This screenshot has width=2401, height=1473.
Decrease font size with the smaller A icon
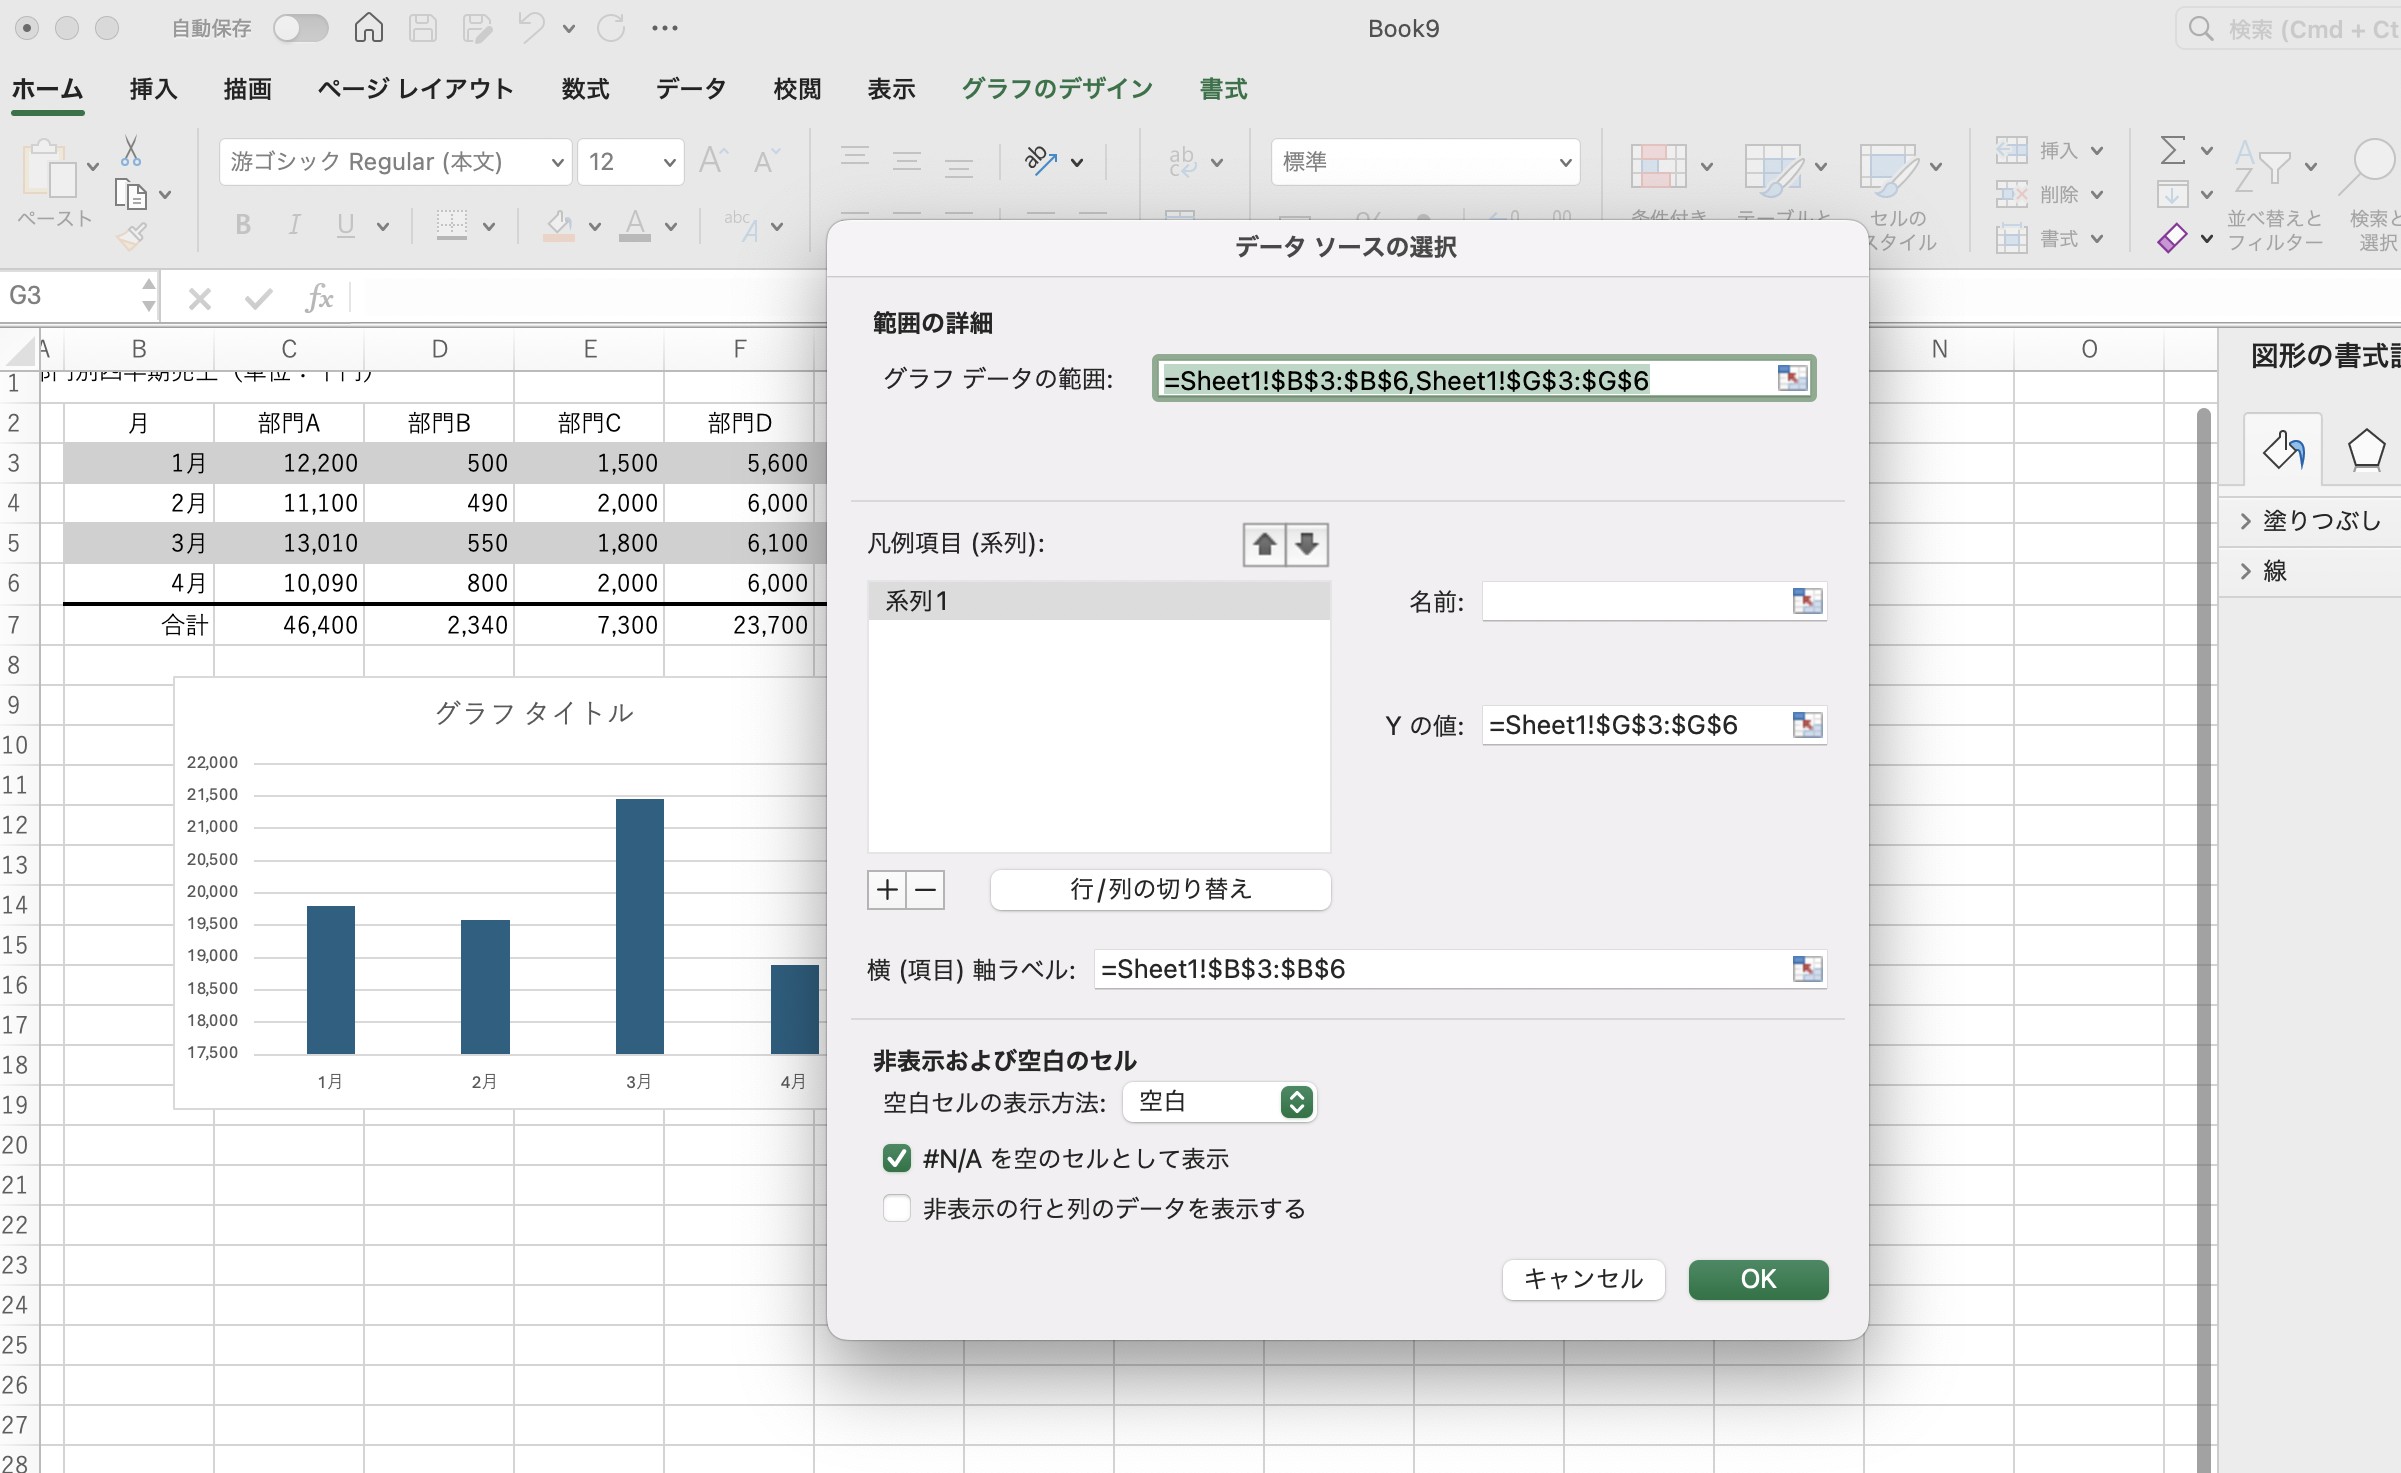point(766,161)
